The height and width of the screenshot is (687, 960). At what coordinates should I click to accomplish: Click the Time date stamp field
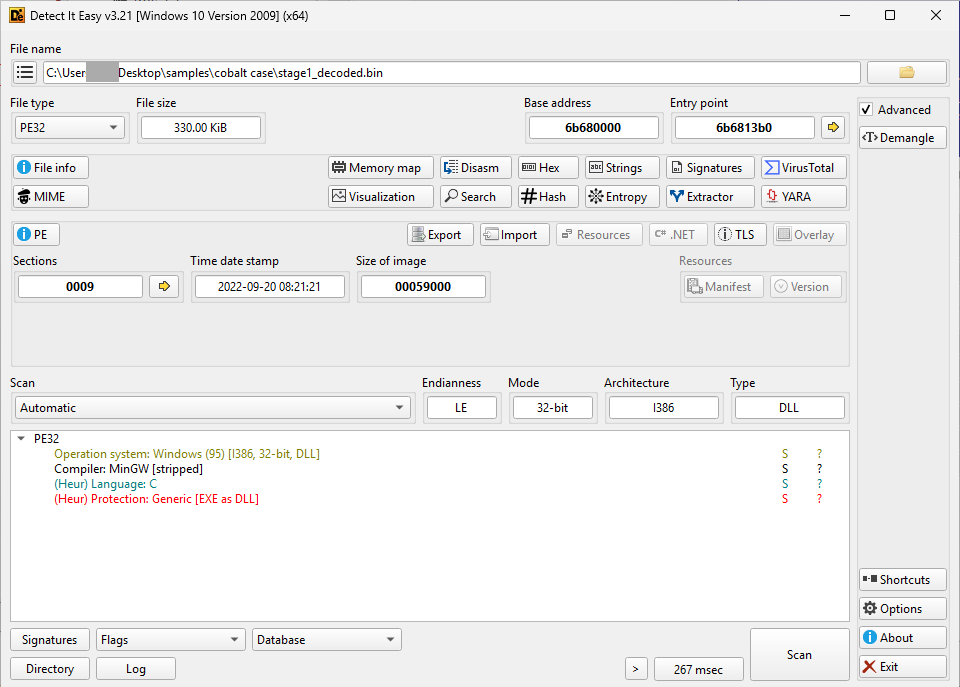pos(269,287)
